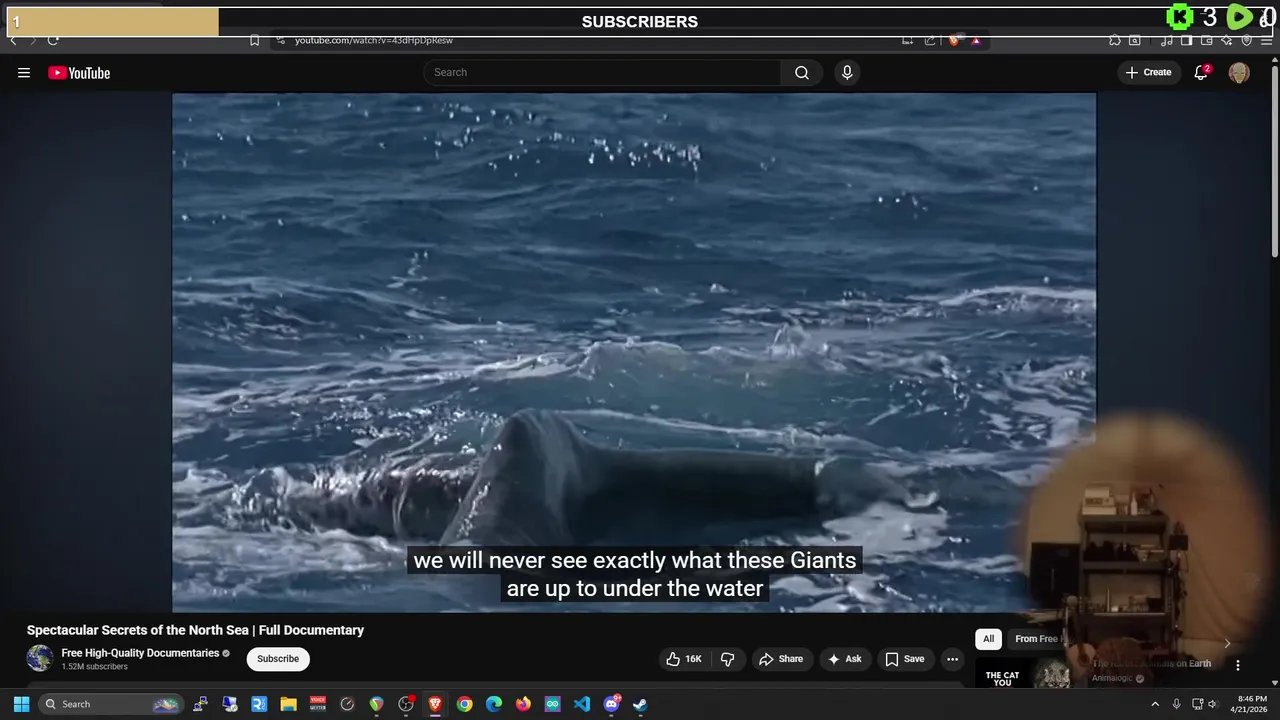Switch to Brave in the taskbar
This screenshot has height=720, width=1280.
(x=435, y=704)
